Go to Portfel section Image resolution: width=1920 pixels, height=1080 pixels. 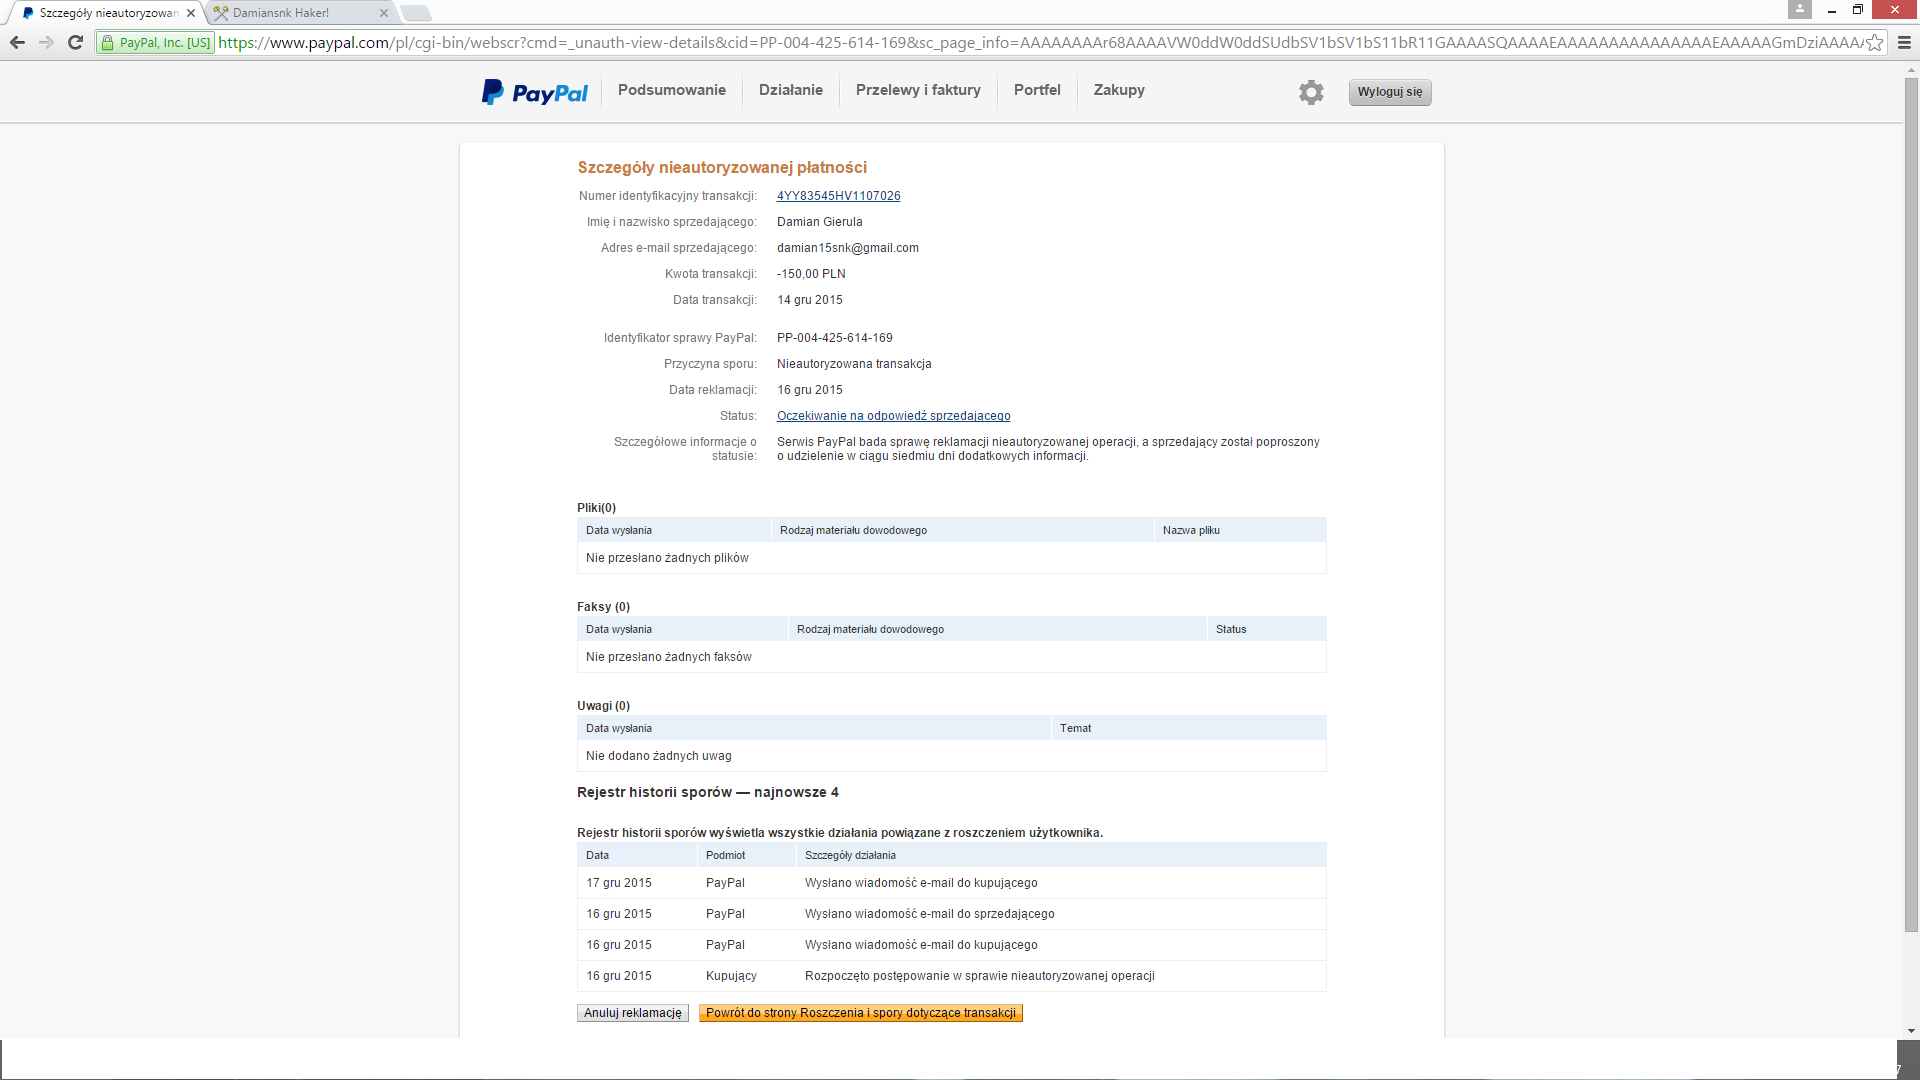(1036, 90)
